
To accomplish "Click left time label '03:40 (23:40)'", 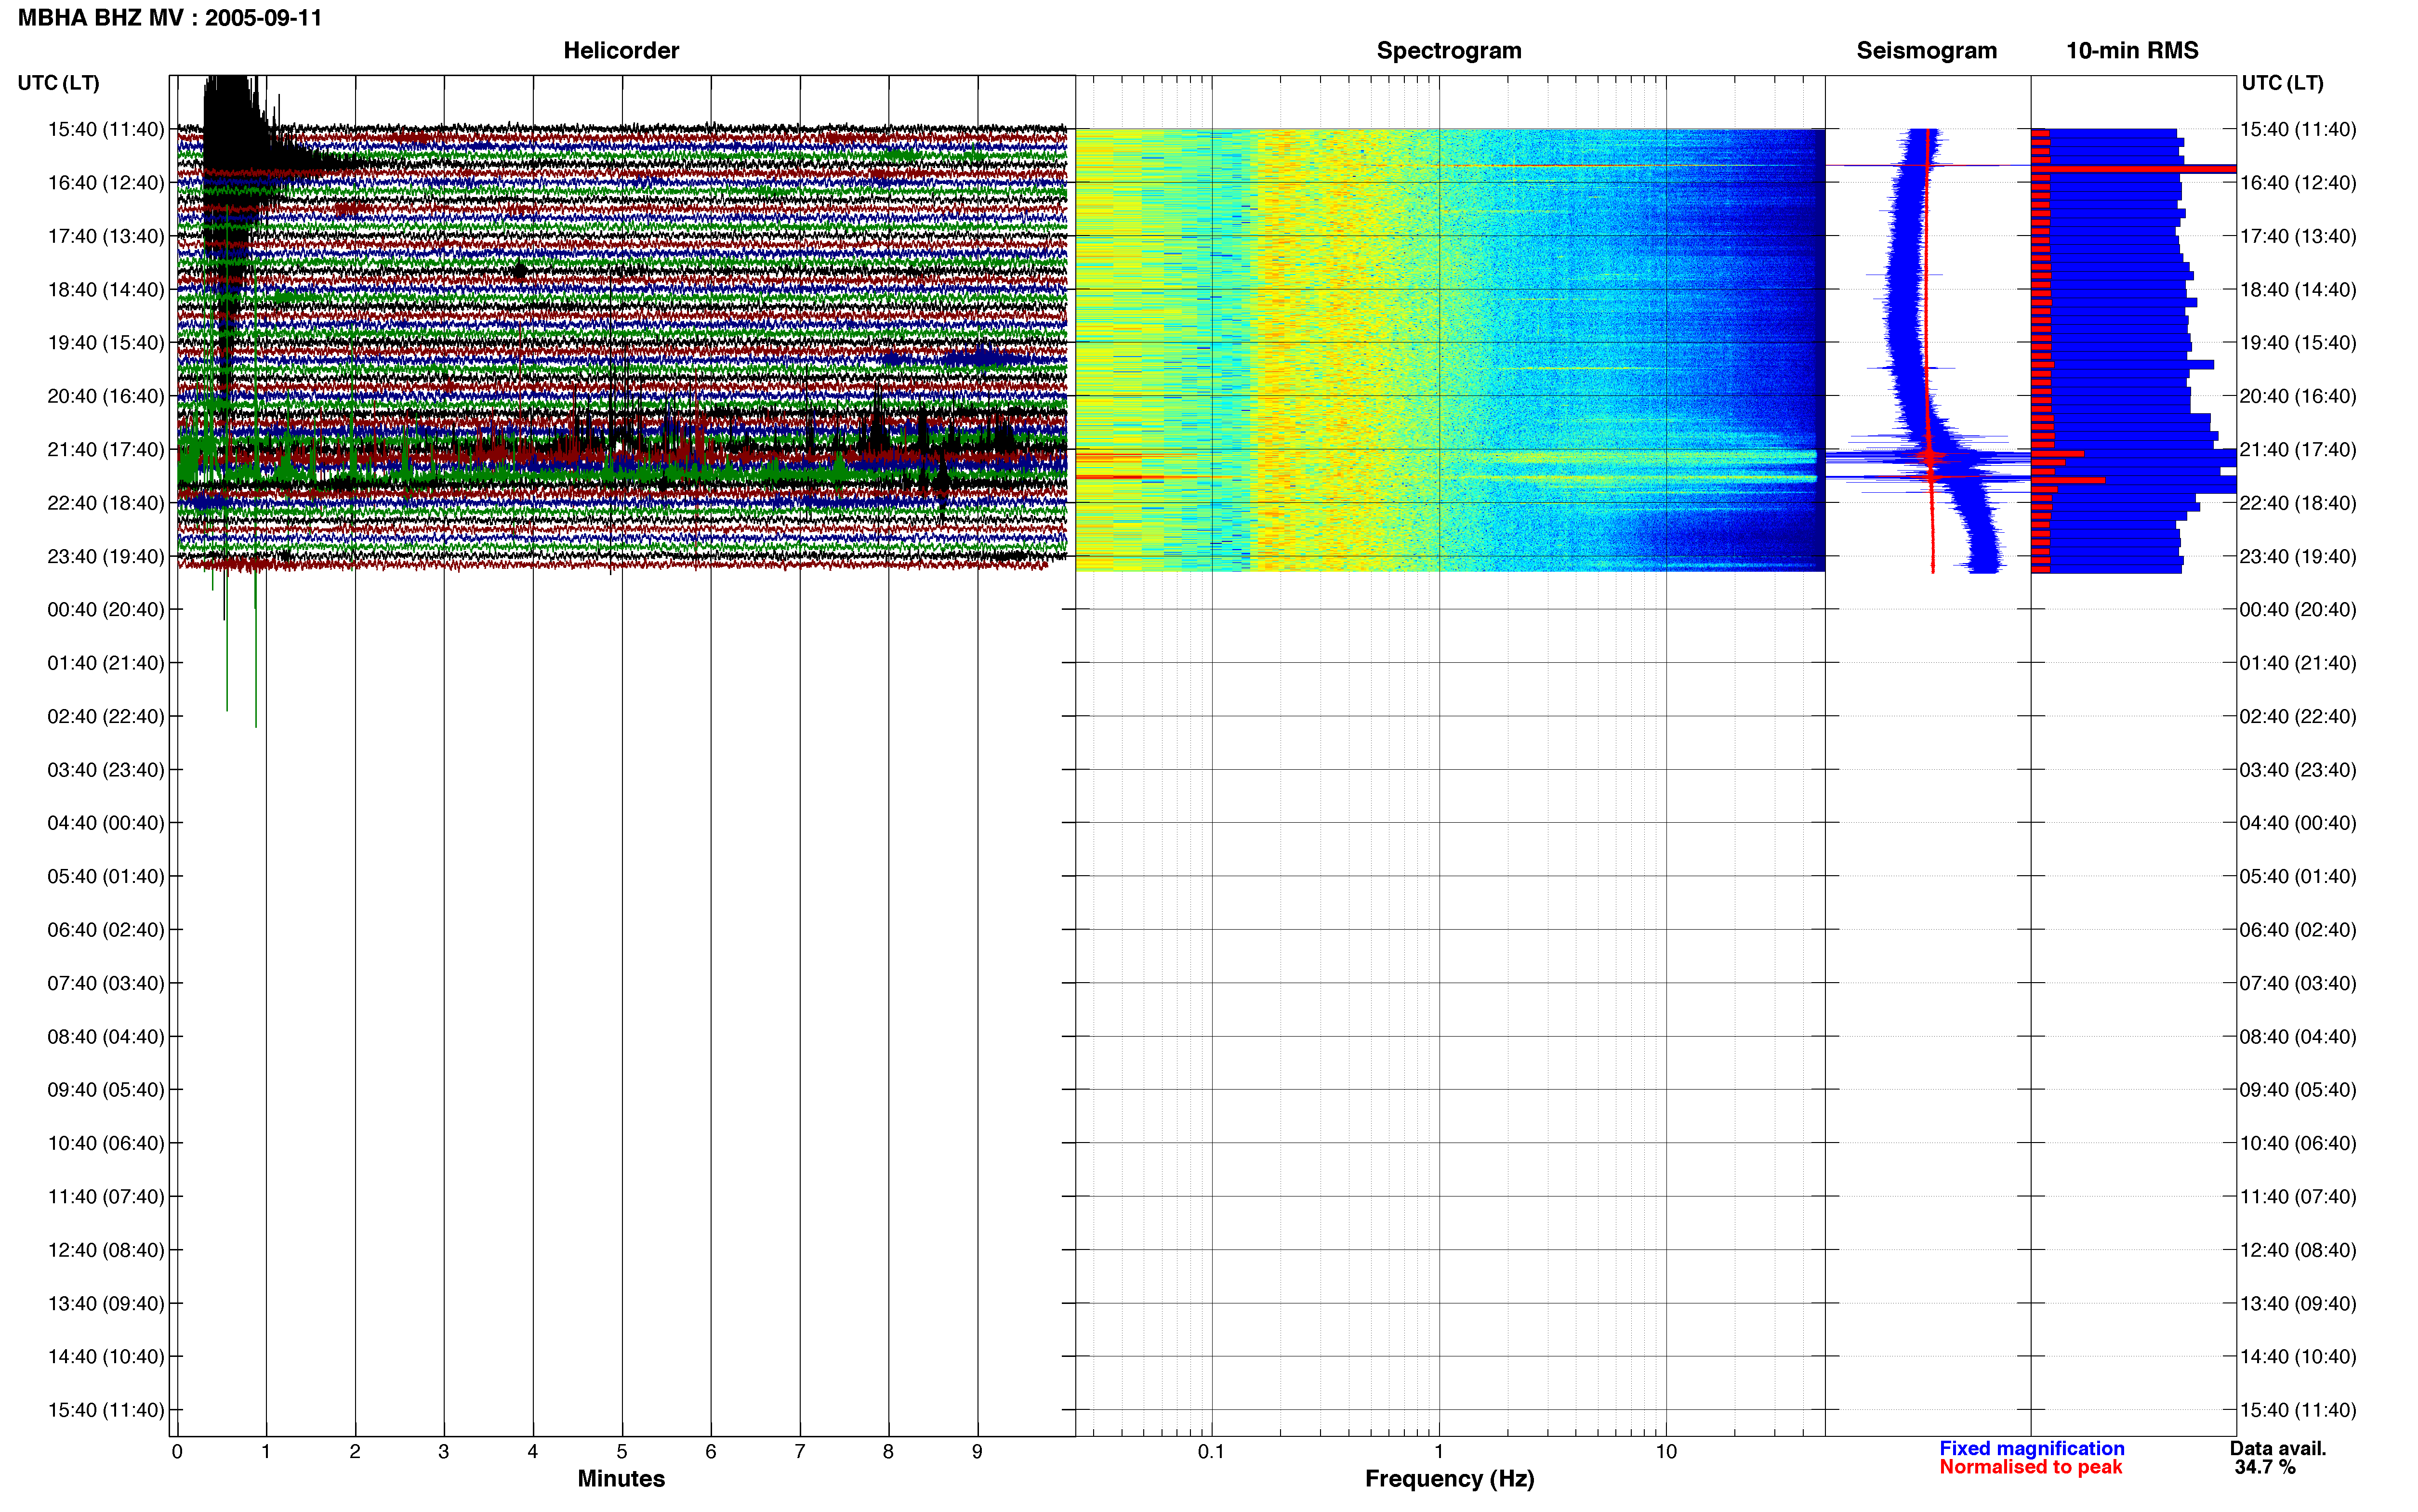I will (x=106, y=770).
